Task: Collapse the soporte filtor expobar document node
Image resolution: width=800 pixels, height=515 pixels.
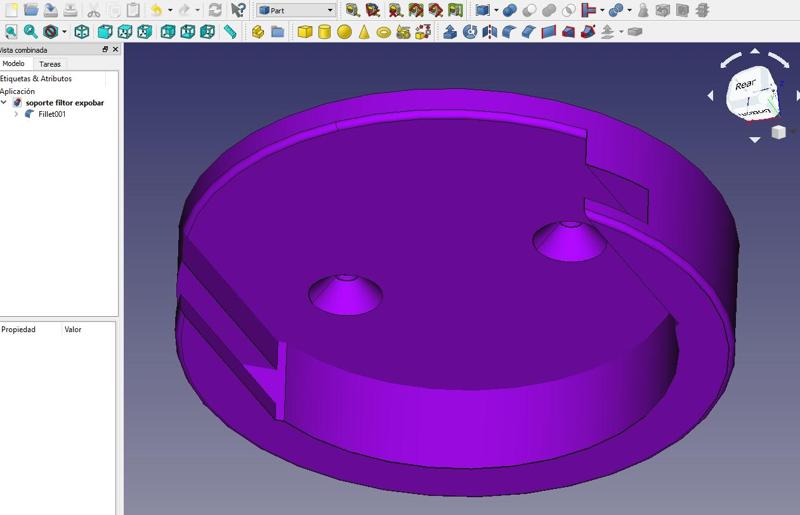Action: coord(4,103)
